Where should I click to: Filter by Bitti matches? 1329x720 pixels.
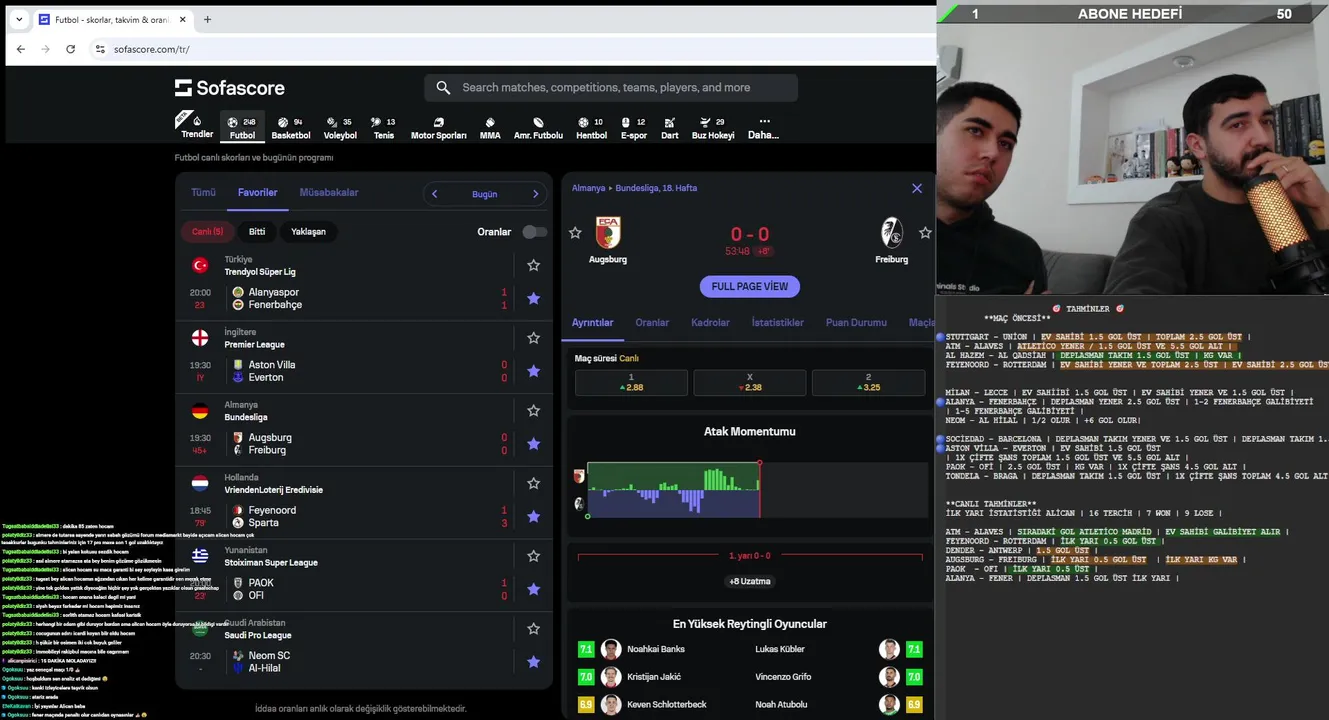(x=257, y=231)
